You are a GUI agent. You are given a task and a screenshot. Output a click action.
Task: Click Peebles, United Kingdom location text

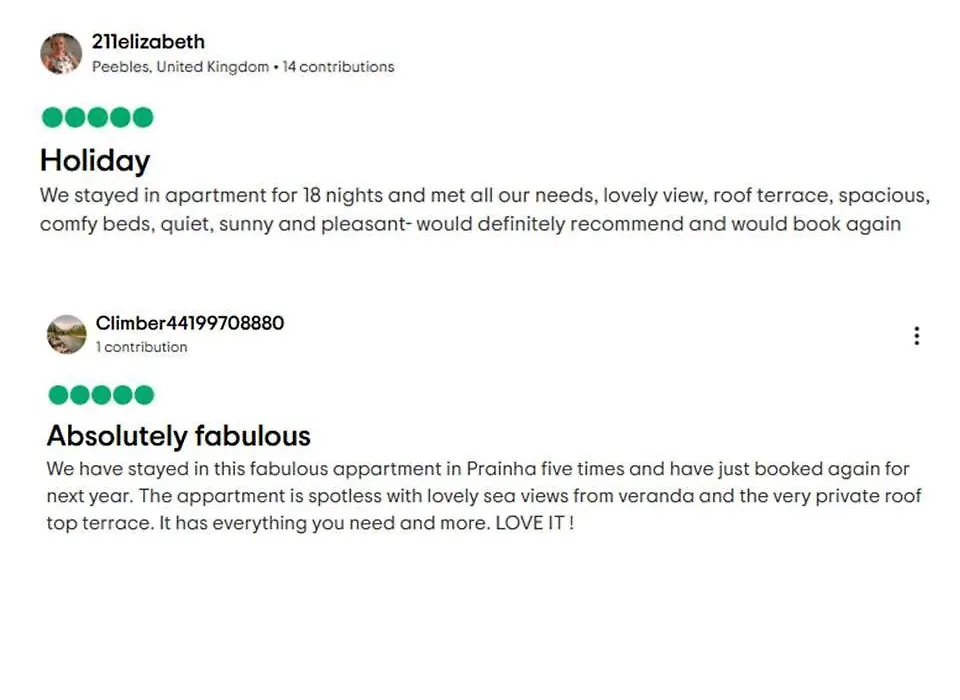[x=181, y=67]
